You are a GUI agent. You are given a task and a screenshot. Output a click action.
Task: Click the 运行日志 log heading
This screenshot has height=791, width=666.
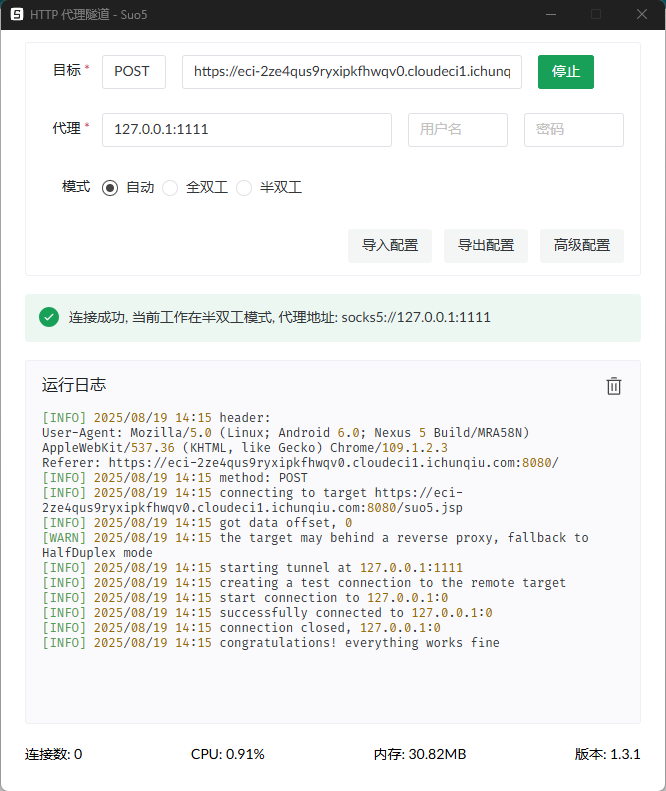click(x=74, y=385)
